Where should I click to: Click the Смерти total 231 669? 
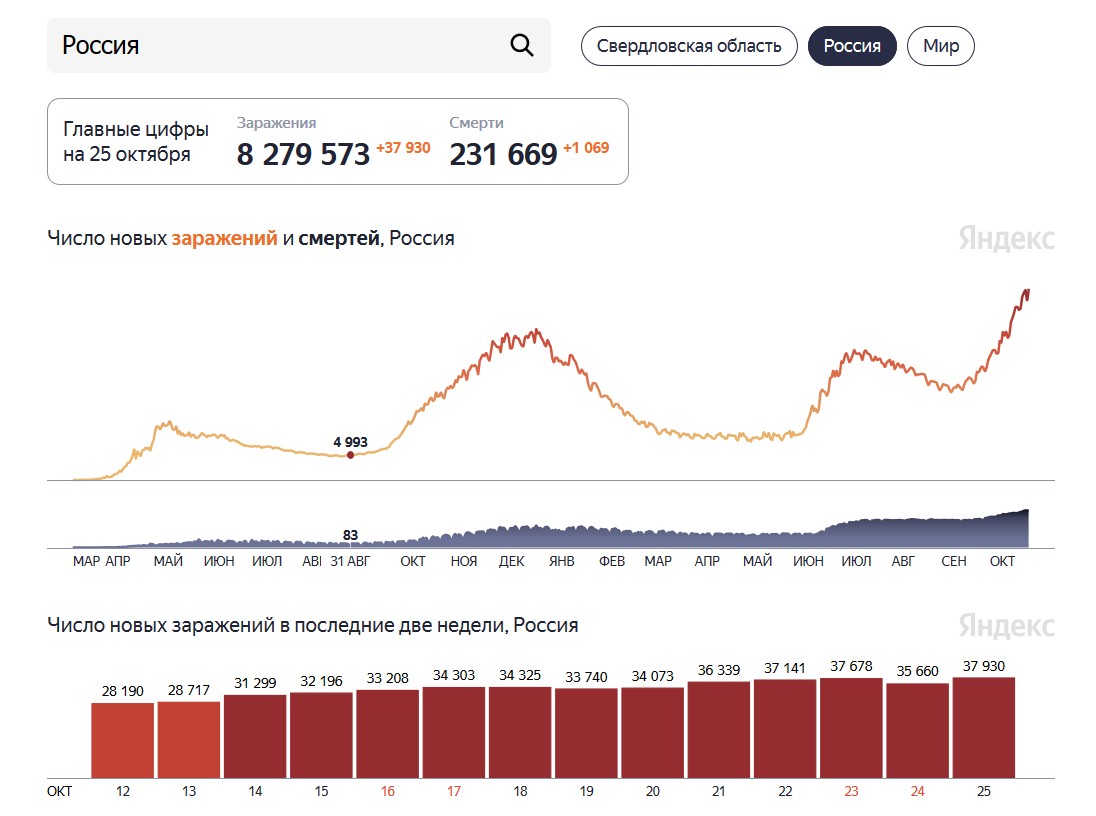pos(503,155)
